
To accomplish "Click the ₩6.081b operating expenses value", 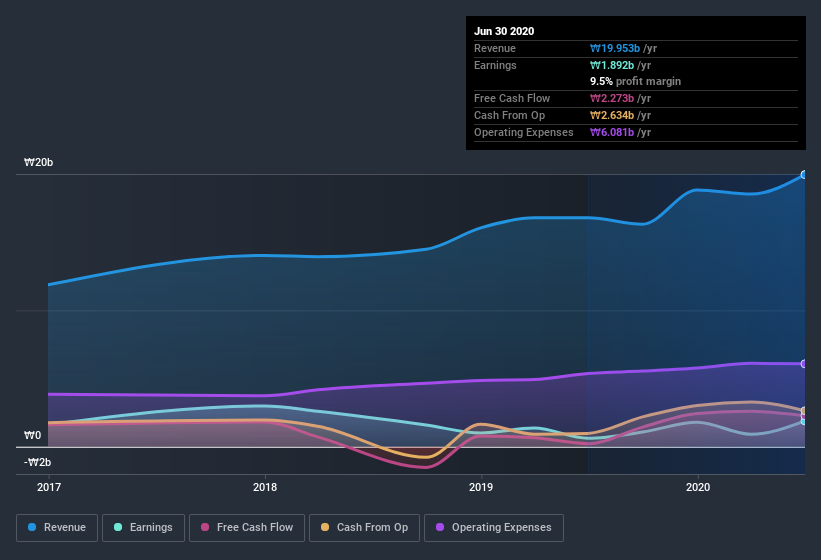I will [612, 132].
